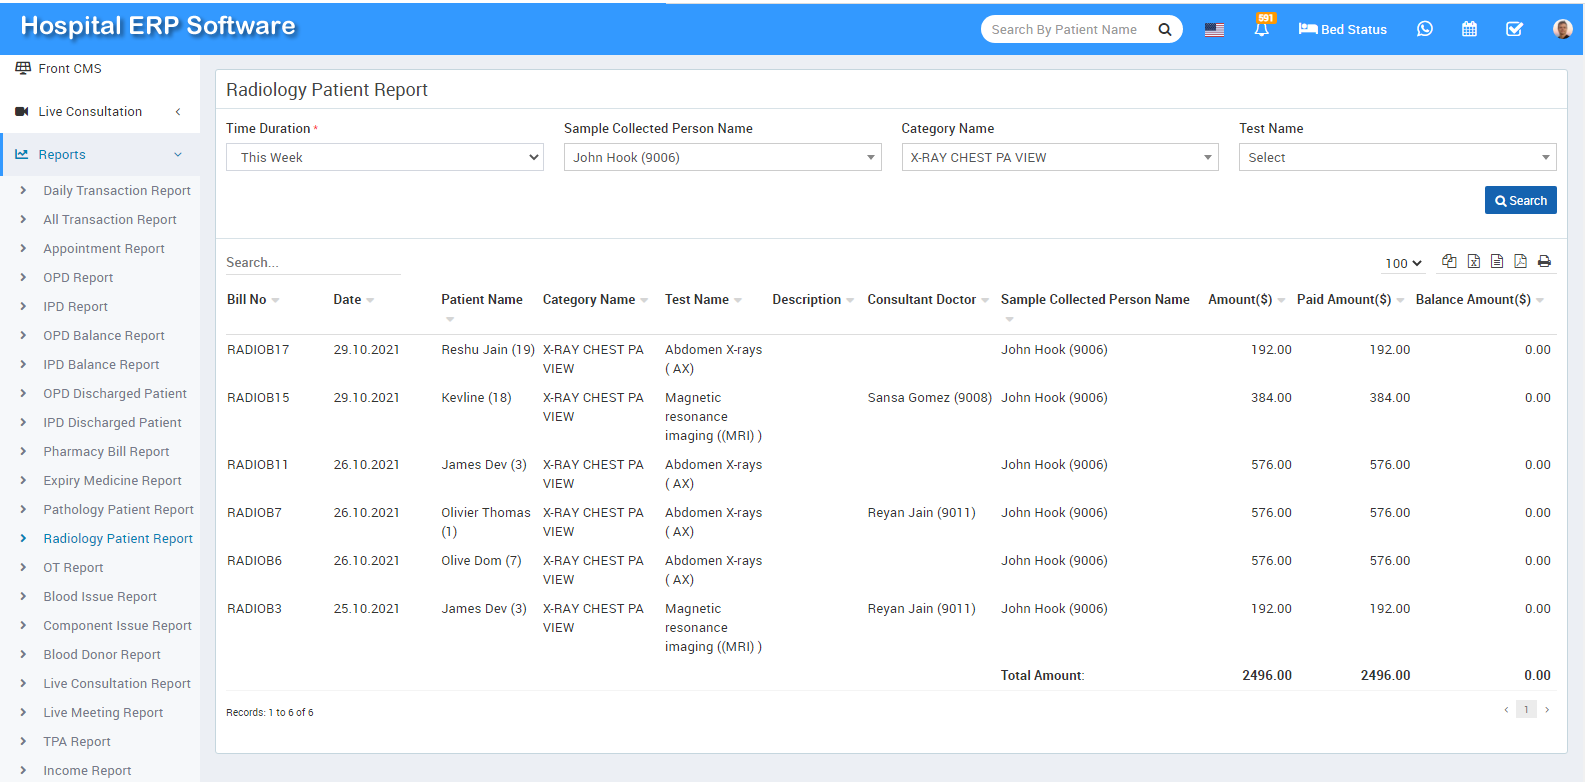
Task: Click the blue Search button
Action: pos(1520,200)
